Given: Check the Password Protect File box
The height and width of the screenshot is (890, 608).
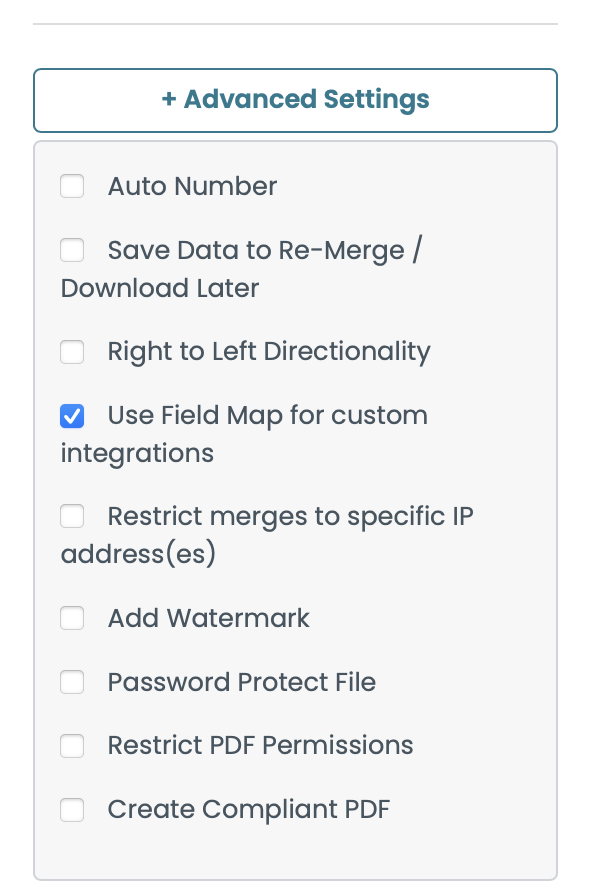Looking at the screenshot, I should (72, 682).
